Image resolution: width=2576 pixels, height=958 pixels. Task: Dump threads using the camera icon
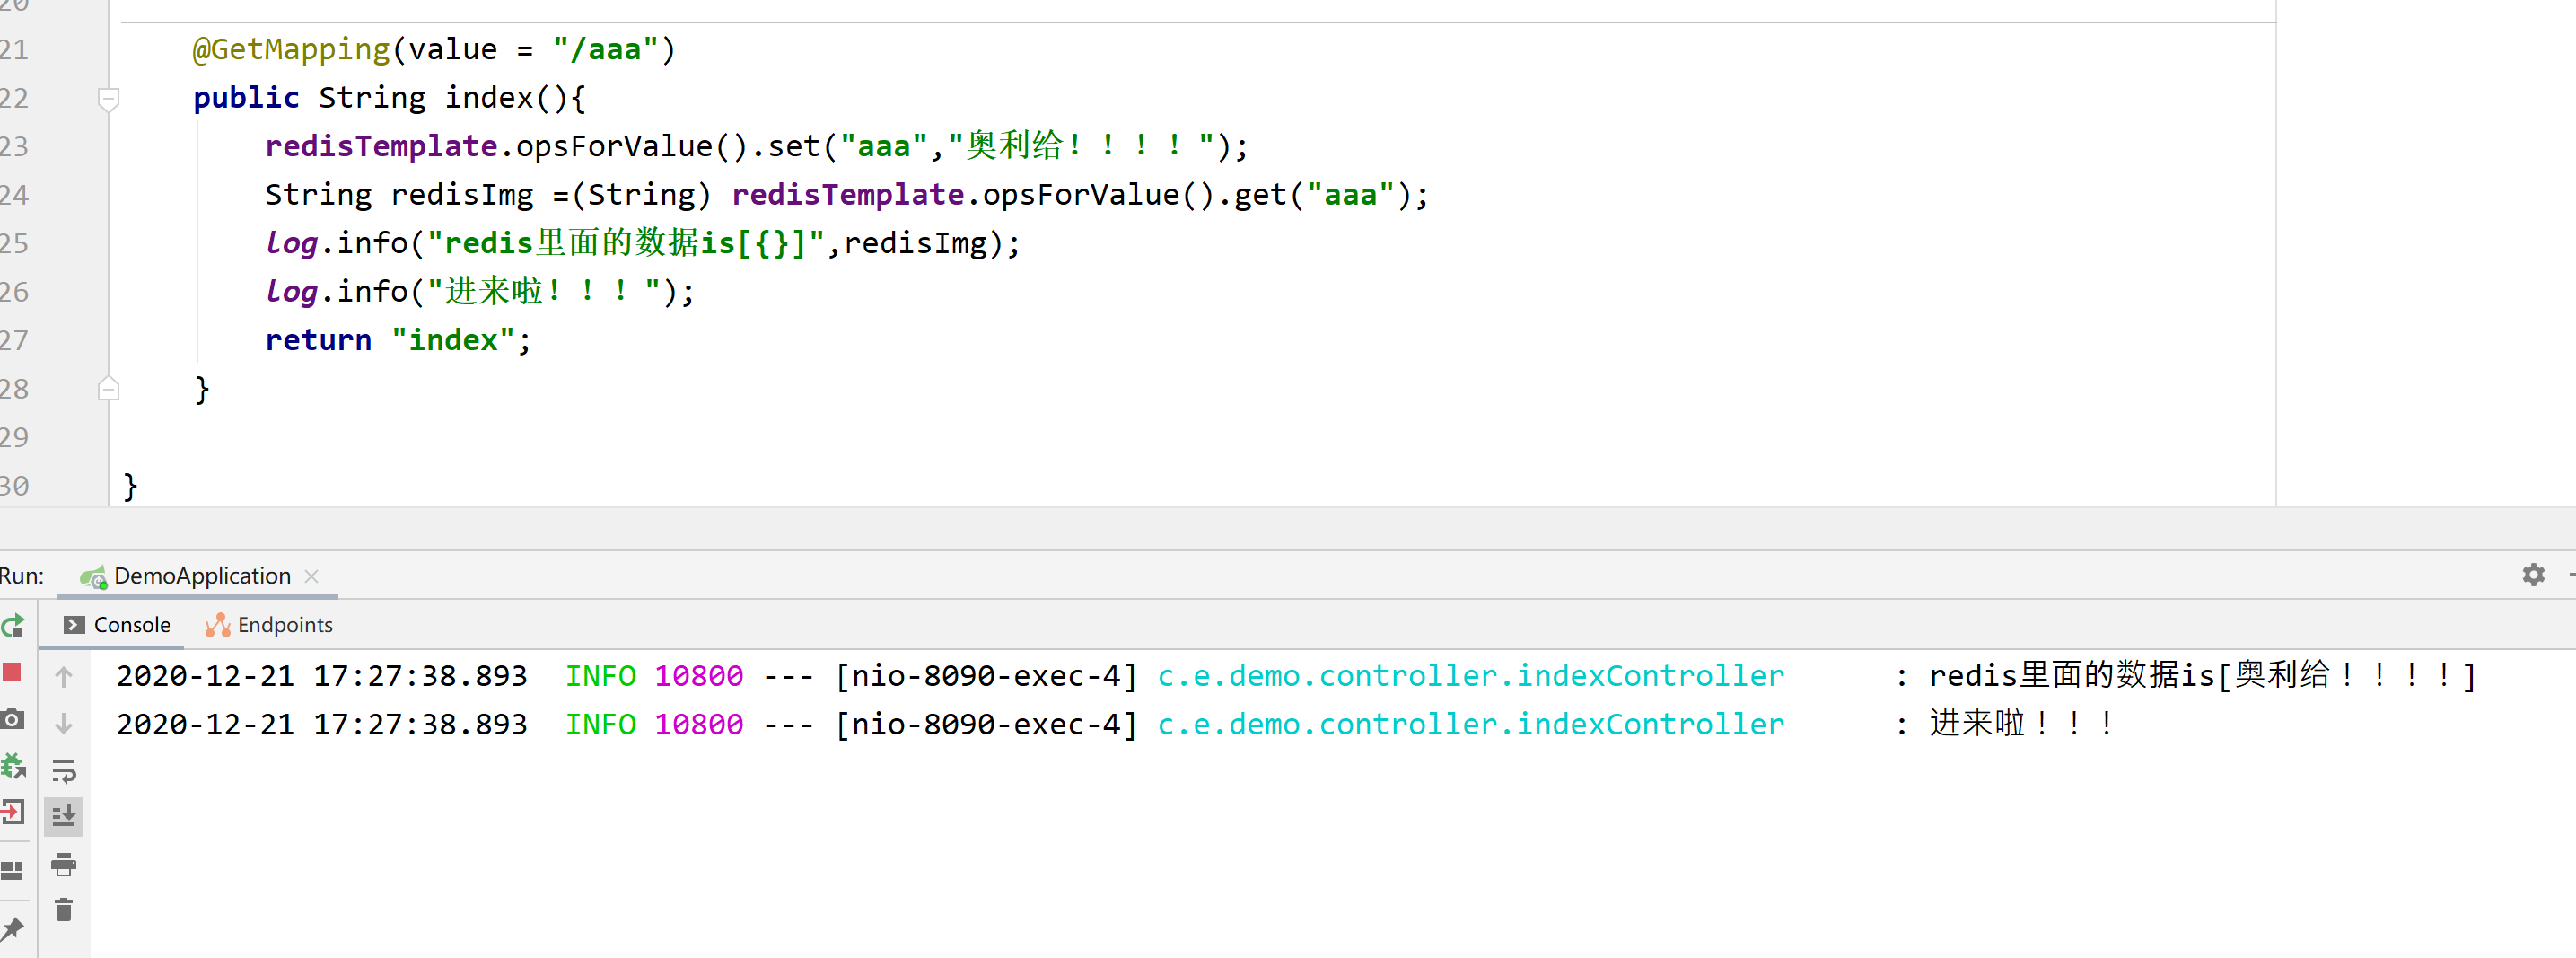(12, 719)
